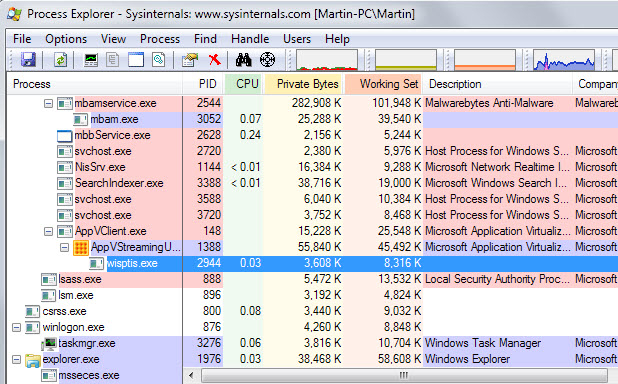Open the View menu
The image size is (618, 384).
[x=113, y=39]
